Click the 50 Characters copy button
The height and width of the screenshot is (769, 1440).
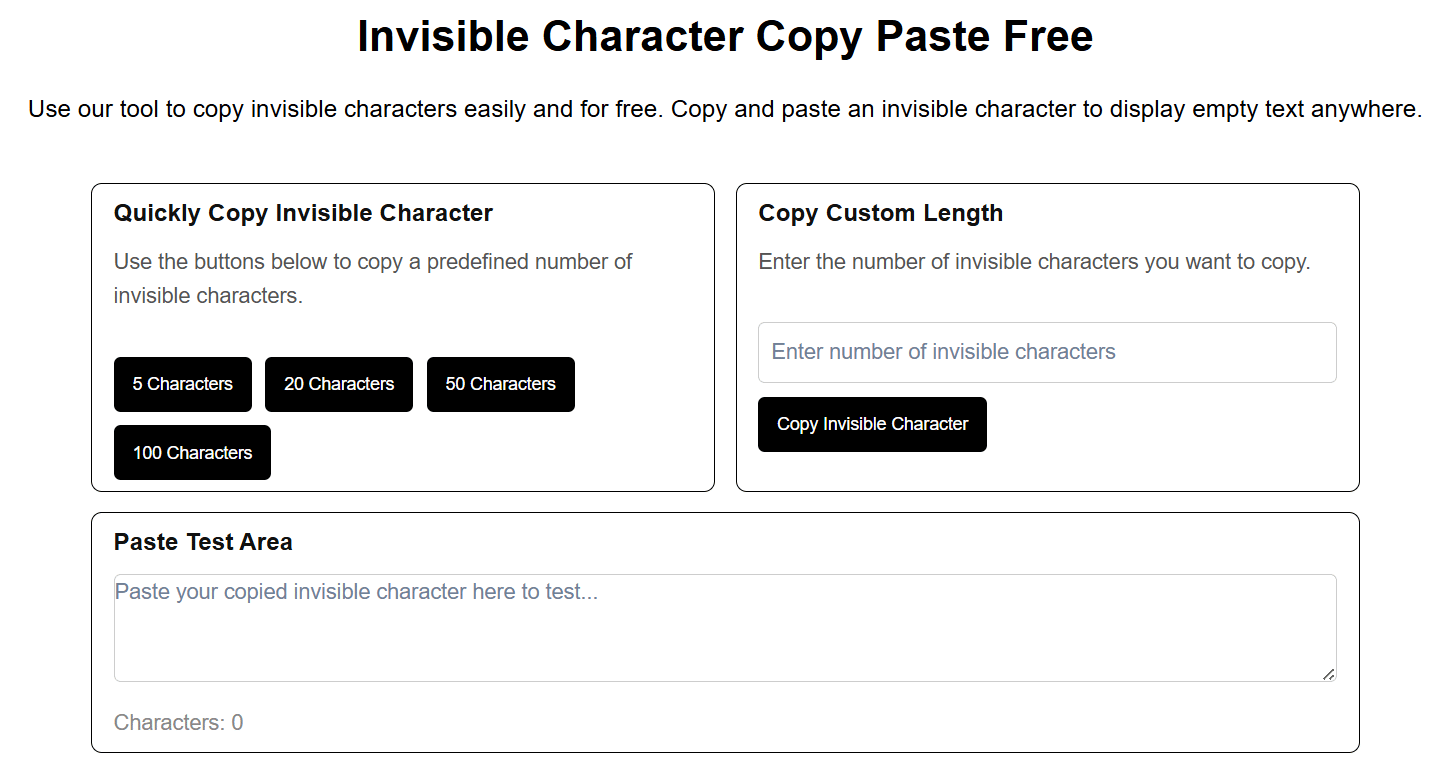(500, 384)
